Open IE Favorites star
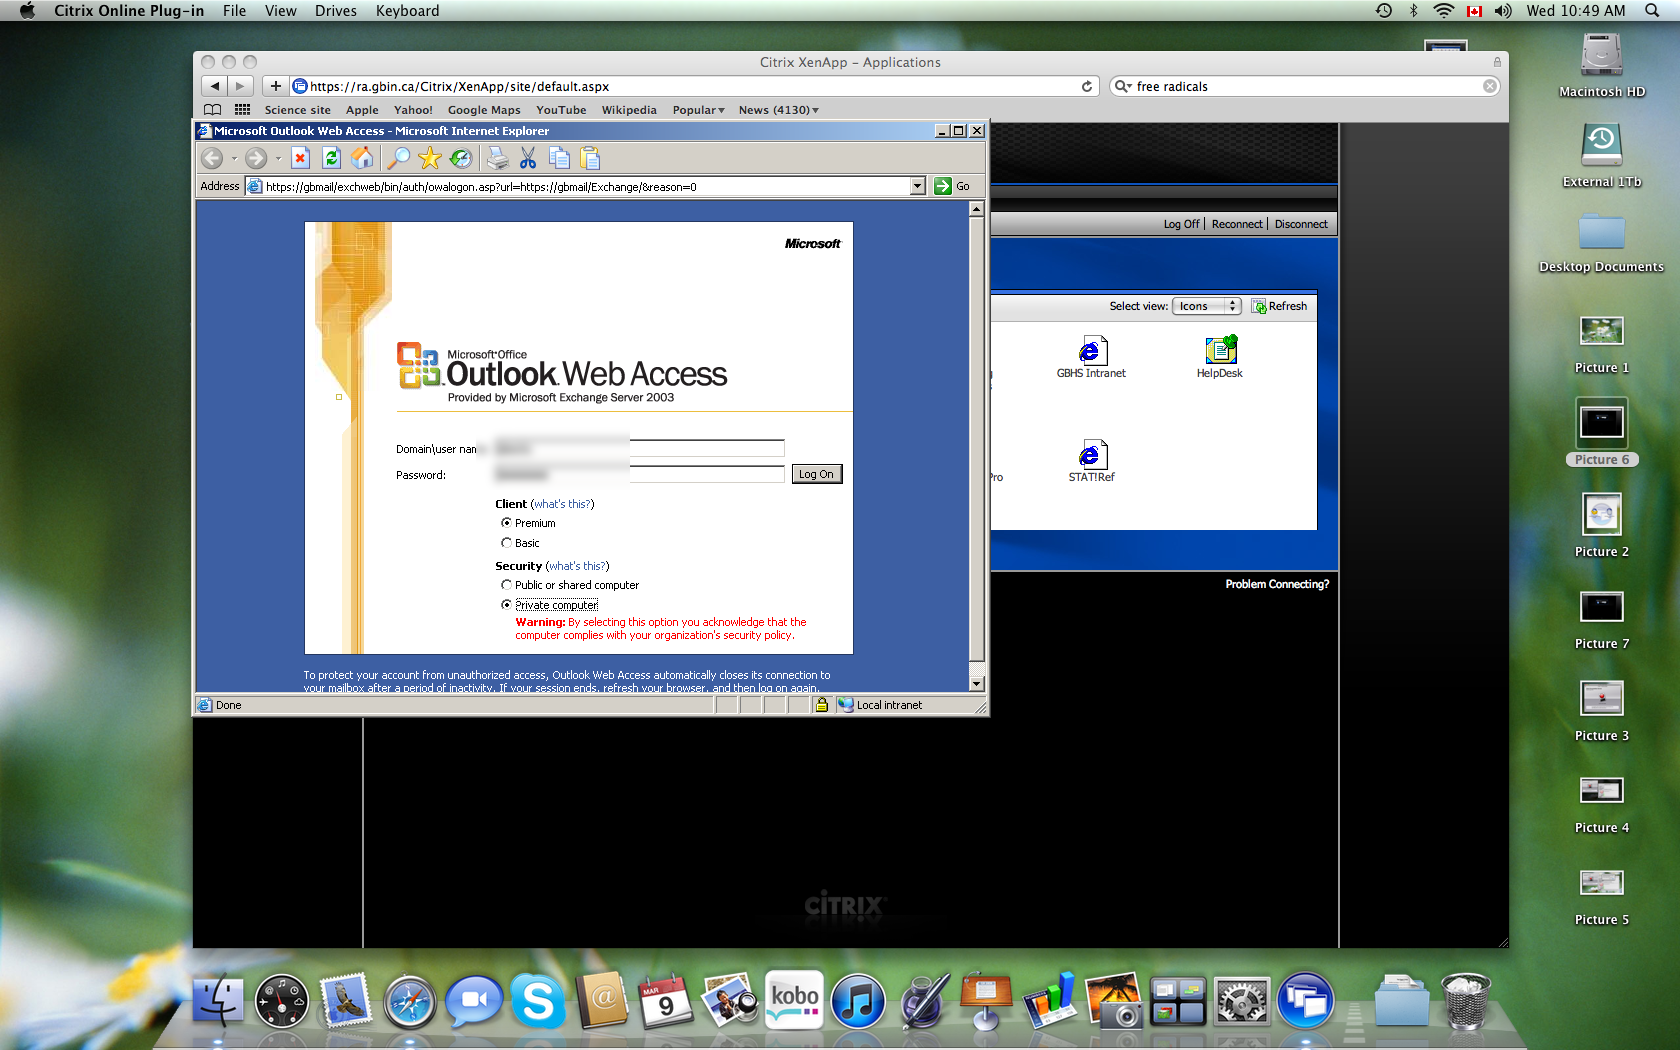The height and width of the screenshot is (1050, 1680). 429,158
